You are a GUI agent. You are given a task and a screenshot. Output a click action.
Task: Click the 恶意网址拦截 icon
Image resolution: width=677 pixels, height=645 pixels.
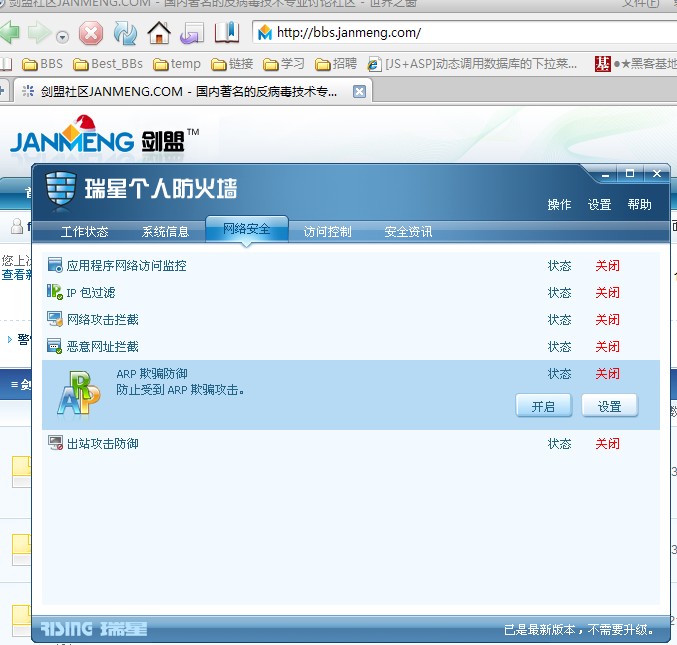[x=55, y=346]
